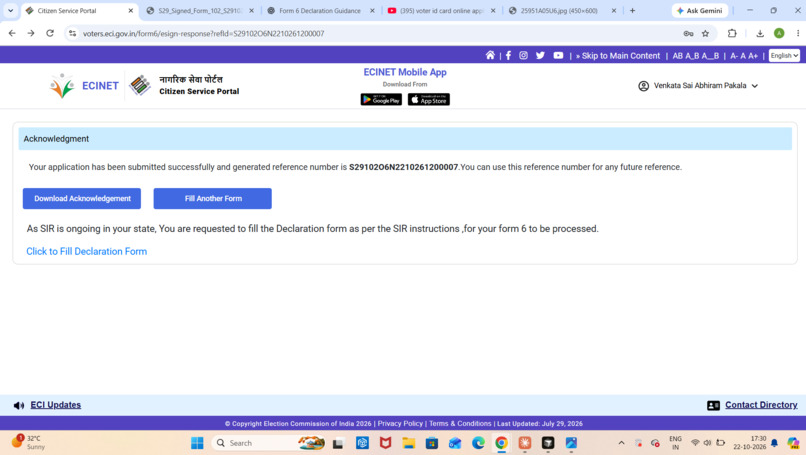Close the 25951A05U6.jpg tab

pyautogui.click(x=613, y=10)
